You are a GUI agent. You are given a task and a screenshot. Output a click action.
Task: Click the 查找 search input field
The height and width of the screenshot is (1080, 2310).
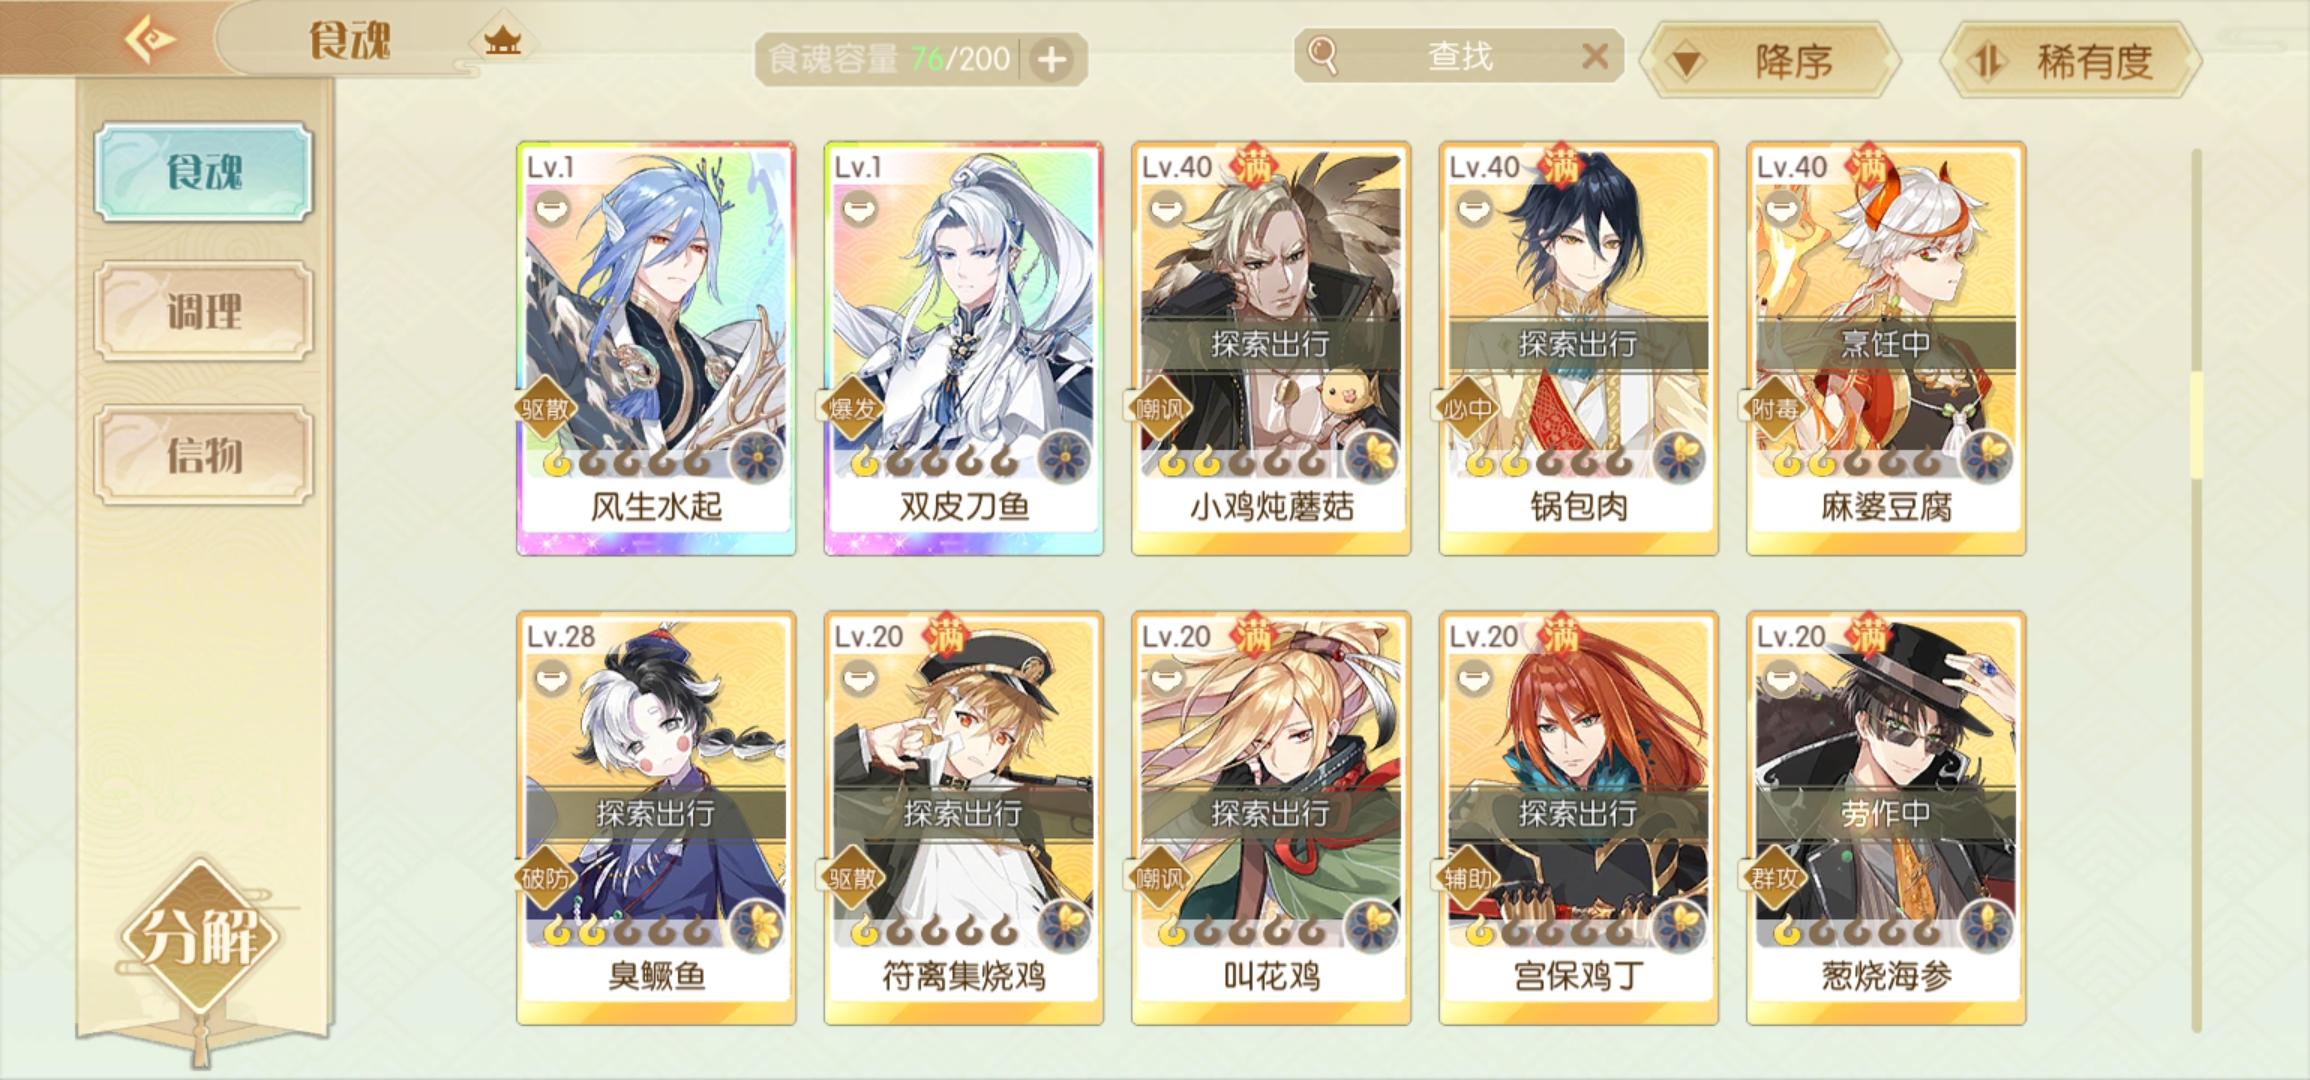(1458, 56)
